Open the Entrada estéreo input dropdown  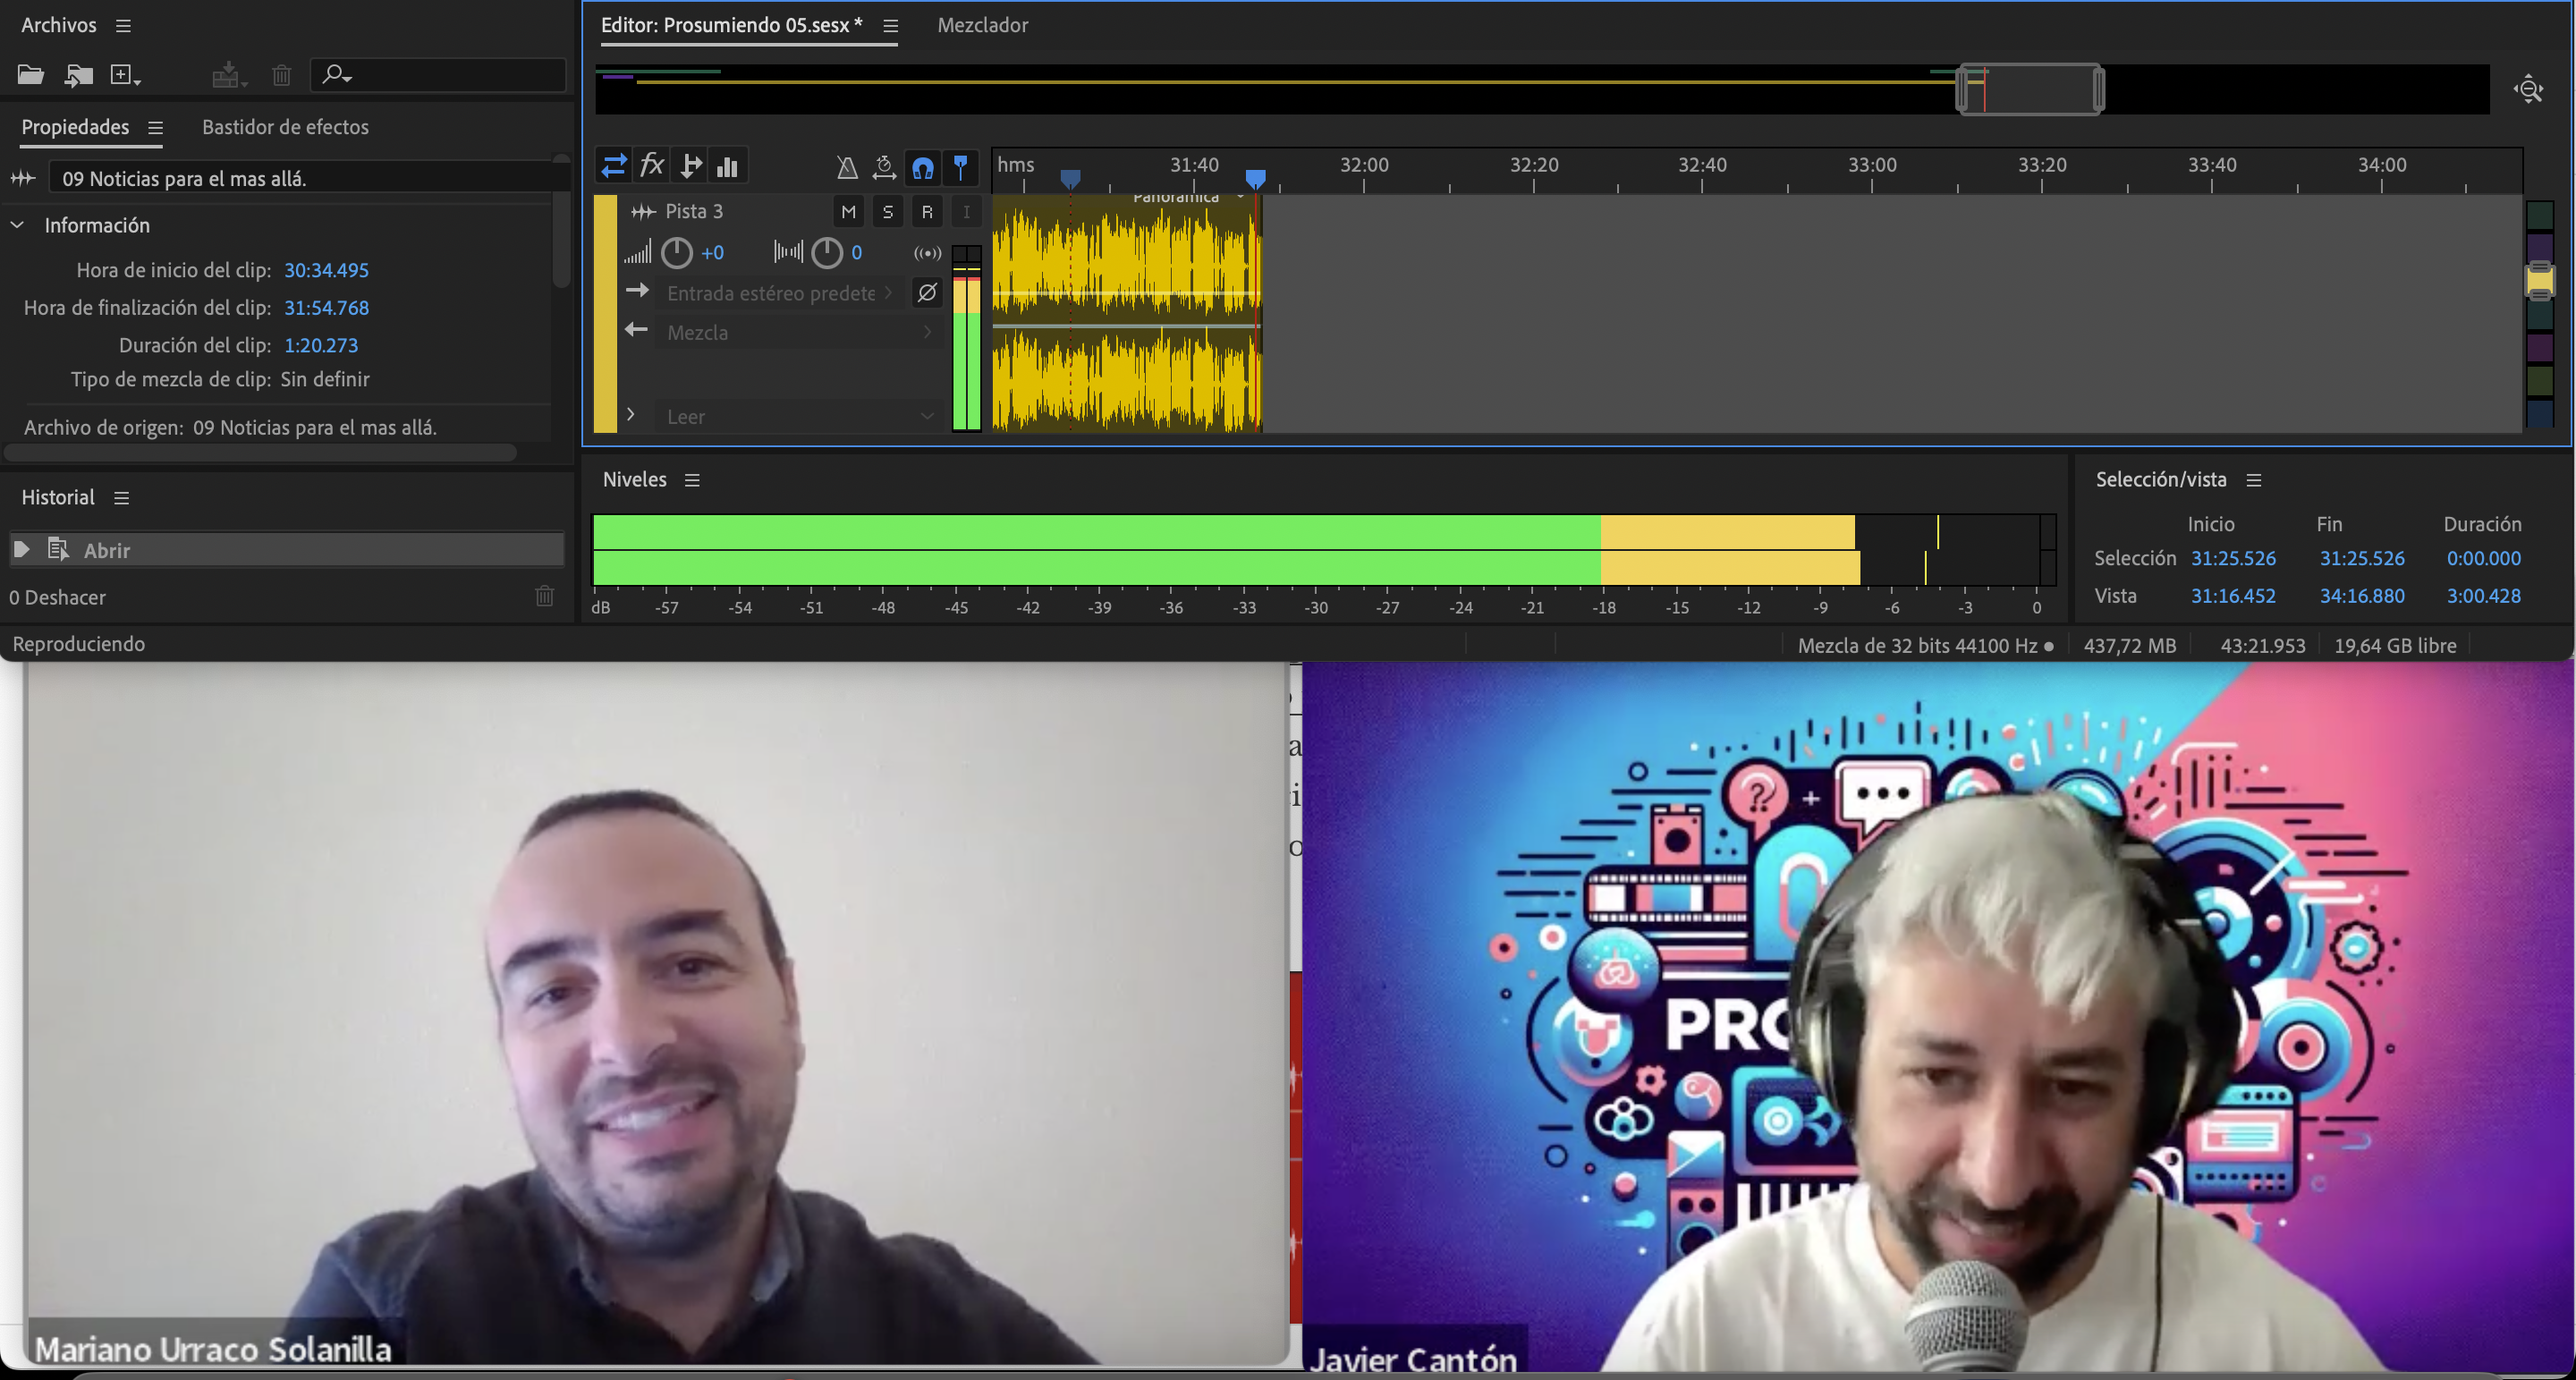pyautogui.click(x=779, y=293)
